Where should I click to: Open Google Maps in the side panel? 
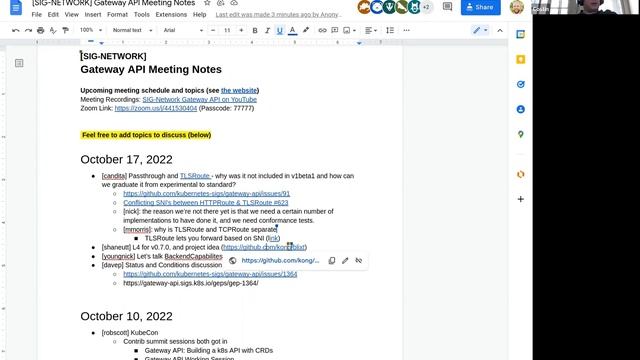[520, 134]
